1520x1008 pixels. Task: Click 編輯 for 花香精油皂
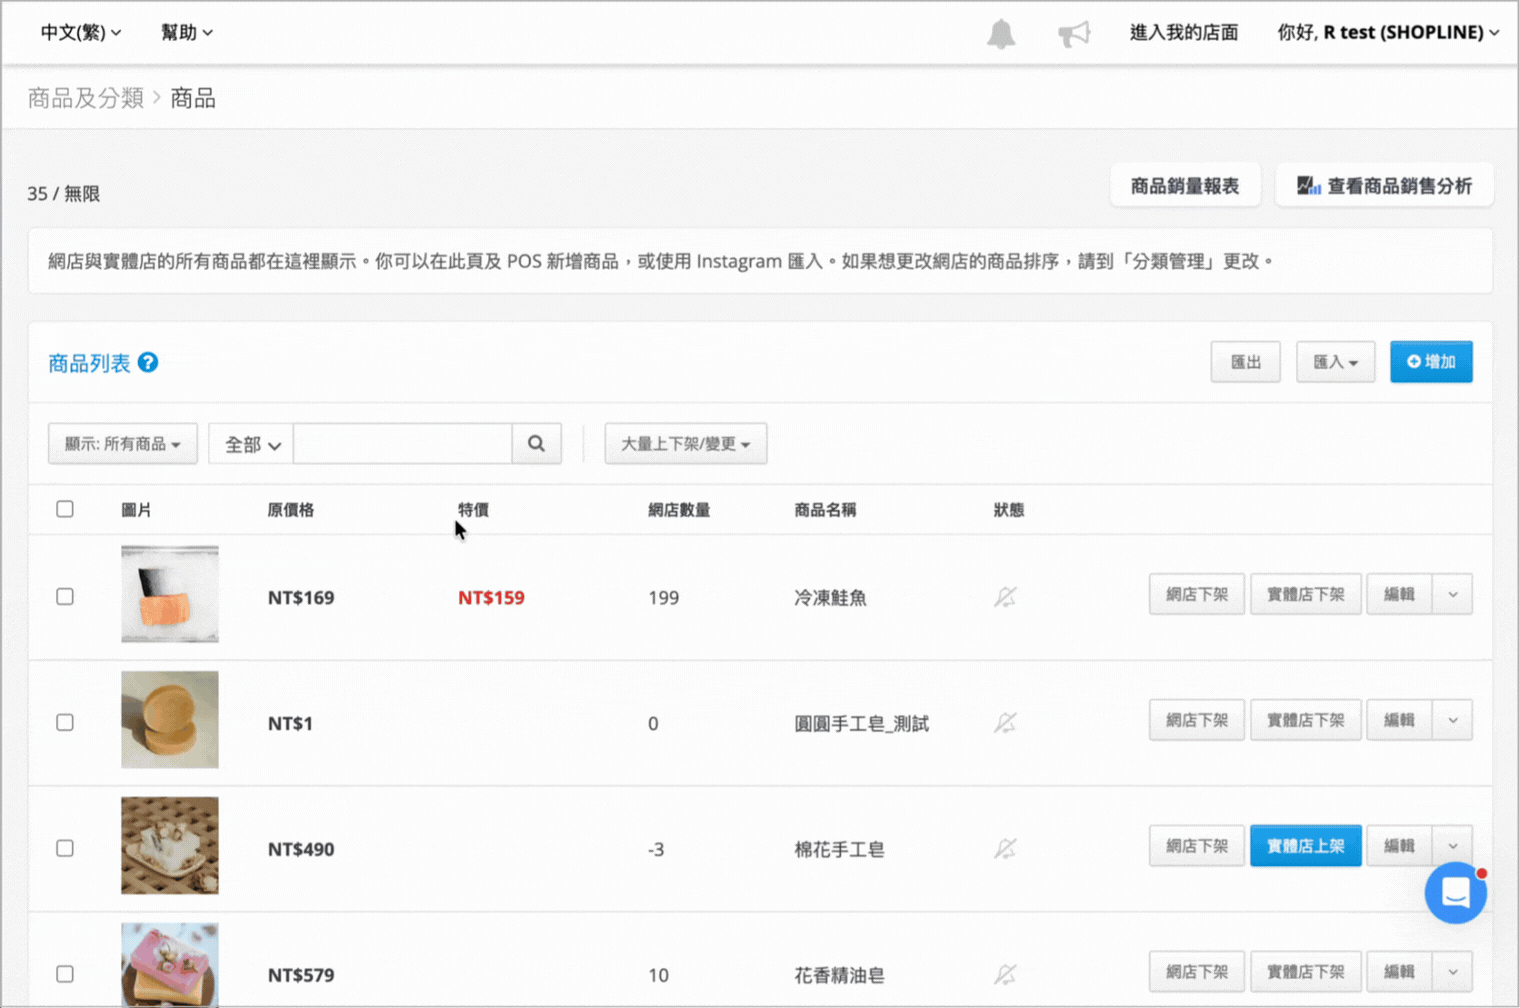click(x=1399, y=971)
